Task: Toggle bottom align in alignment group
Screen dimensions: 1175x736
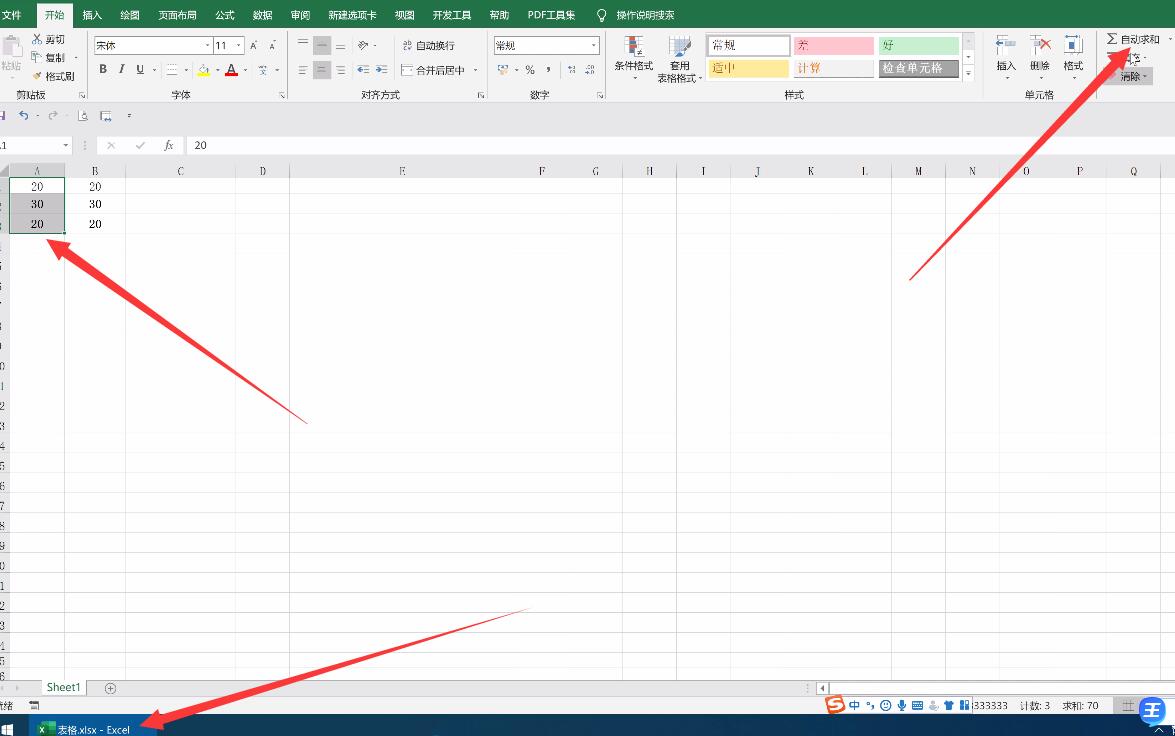Action: [340, 46]
